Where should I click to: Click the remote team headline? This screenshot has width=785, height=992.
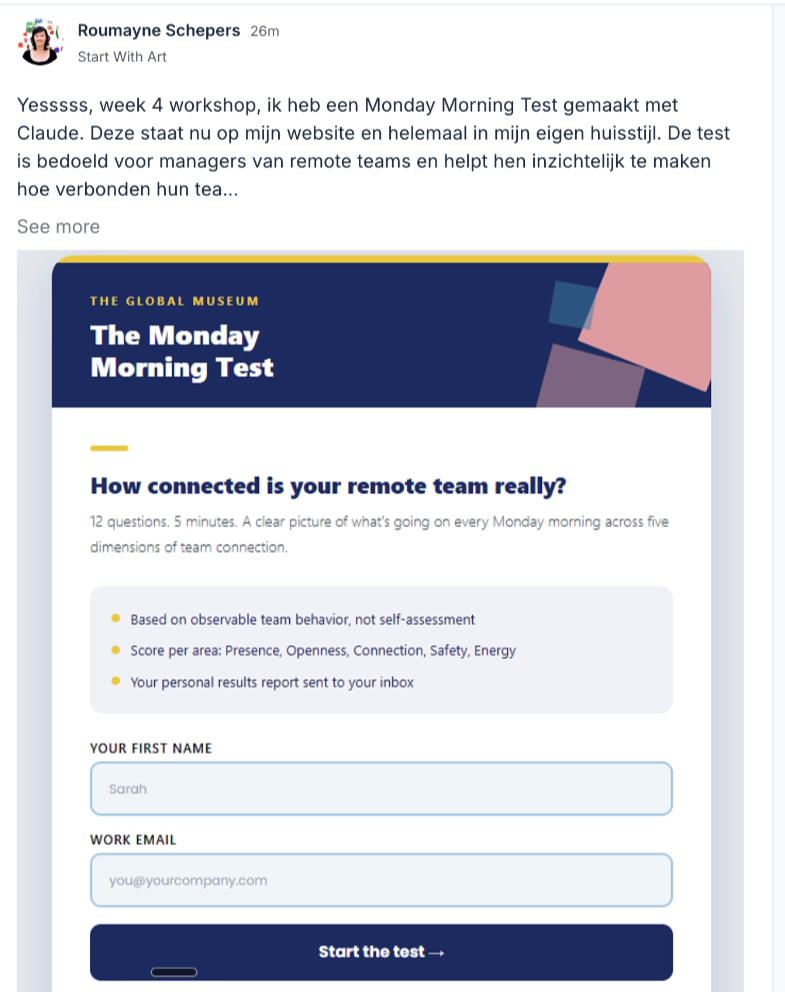[328, 486]
